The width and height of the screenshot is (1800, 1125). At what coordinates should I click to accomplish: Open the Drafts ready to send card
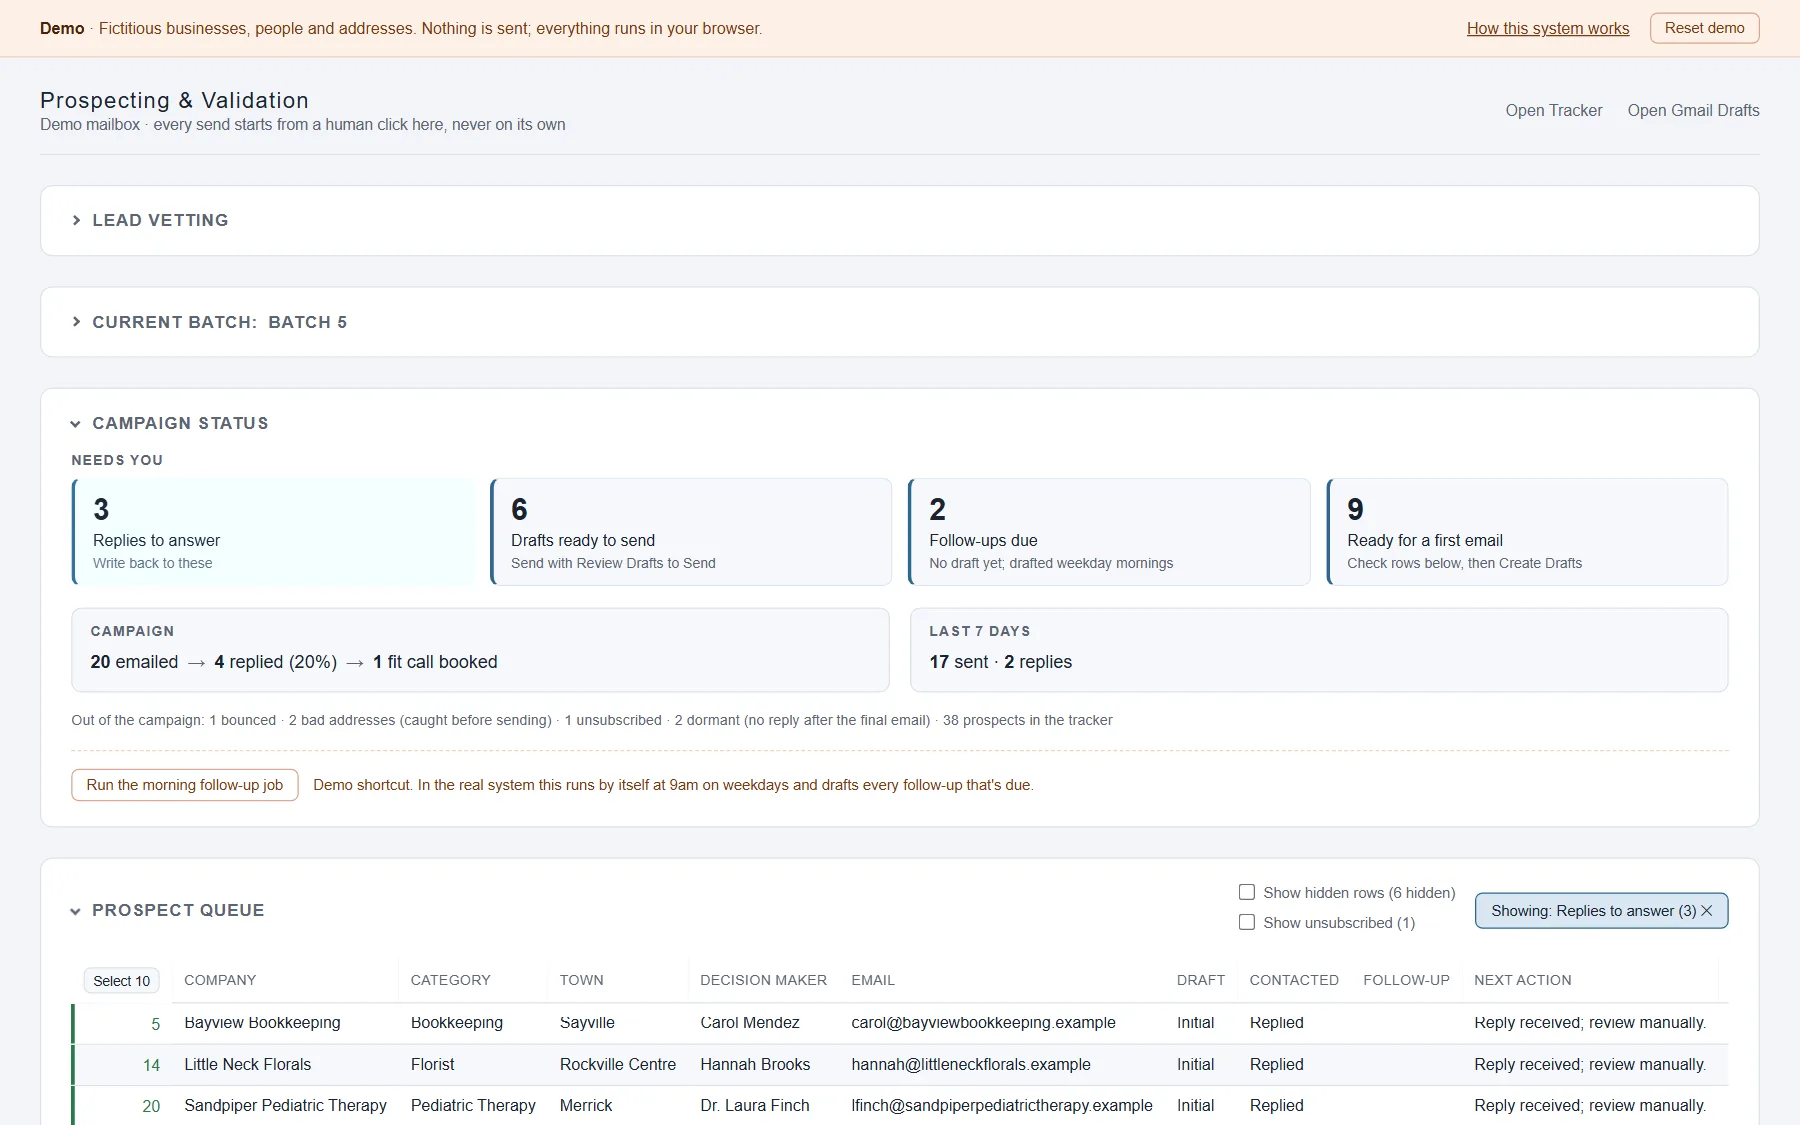pos(691,532)
